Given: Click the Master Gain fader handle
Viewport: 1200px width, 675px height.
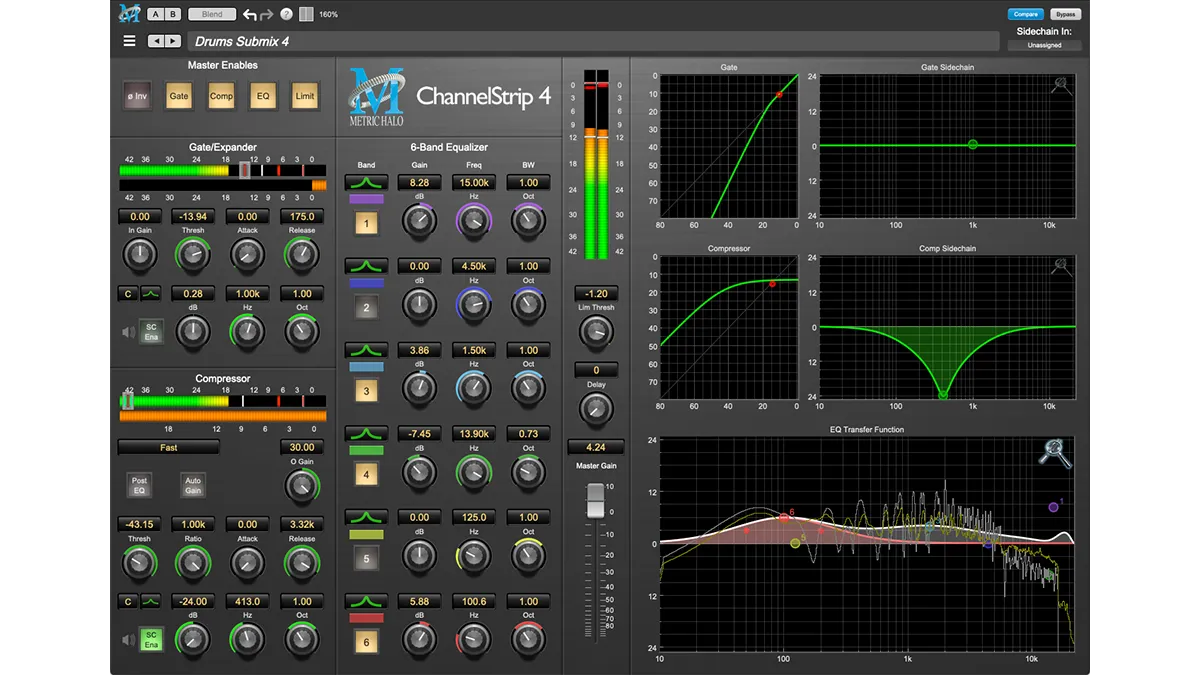Looking at the screenshot, I should pos(595,500).
